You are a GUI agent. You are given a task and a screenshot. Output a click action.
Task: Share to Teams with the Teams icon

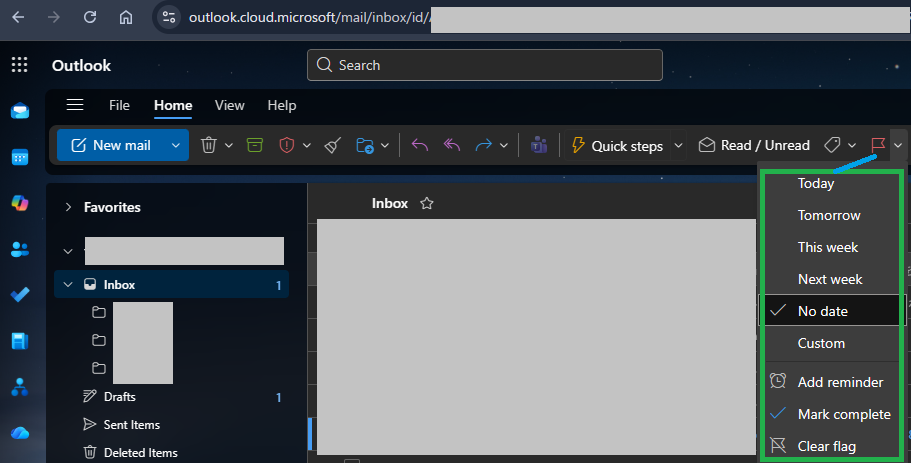[x=539, y=145]
